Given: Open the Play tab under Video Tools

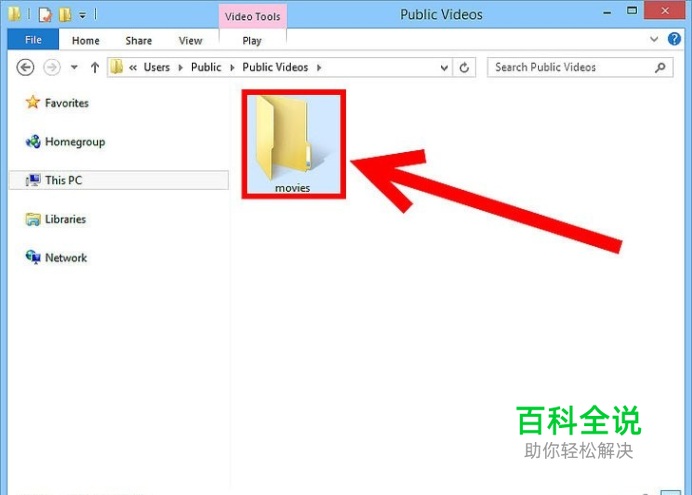Looking at the screenshot, I should tap(252, 41).
